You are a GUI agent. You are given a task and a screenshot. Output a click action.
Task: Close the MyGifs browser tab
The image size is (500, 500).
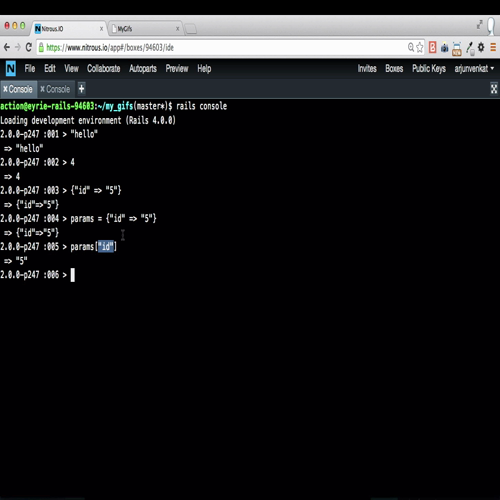177,29
